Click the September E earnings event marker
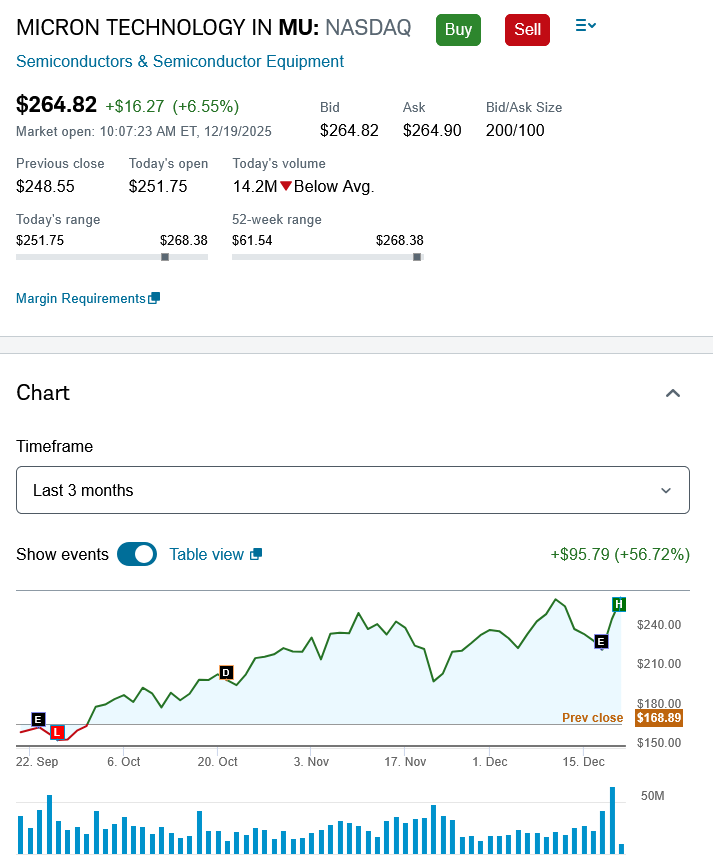Image resolution: width=713 pixels, height=861 pixels. [38, 719]
